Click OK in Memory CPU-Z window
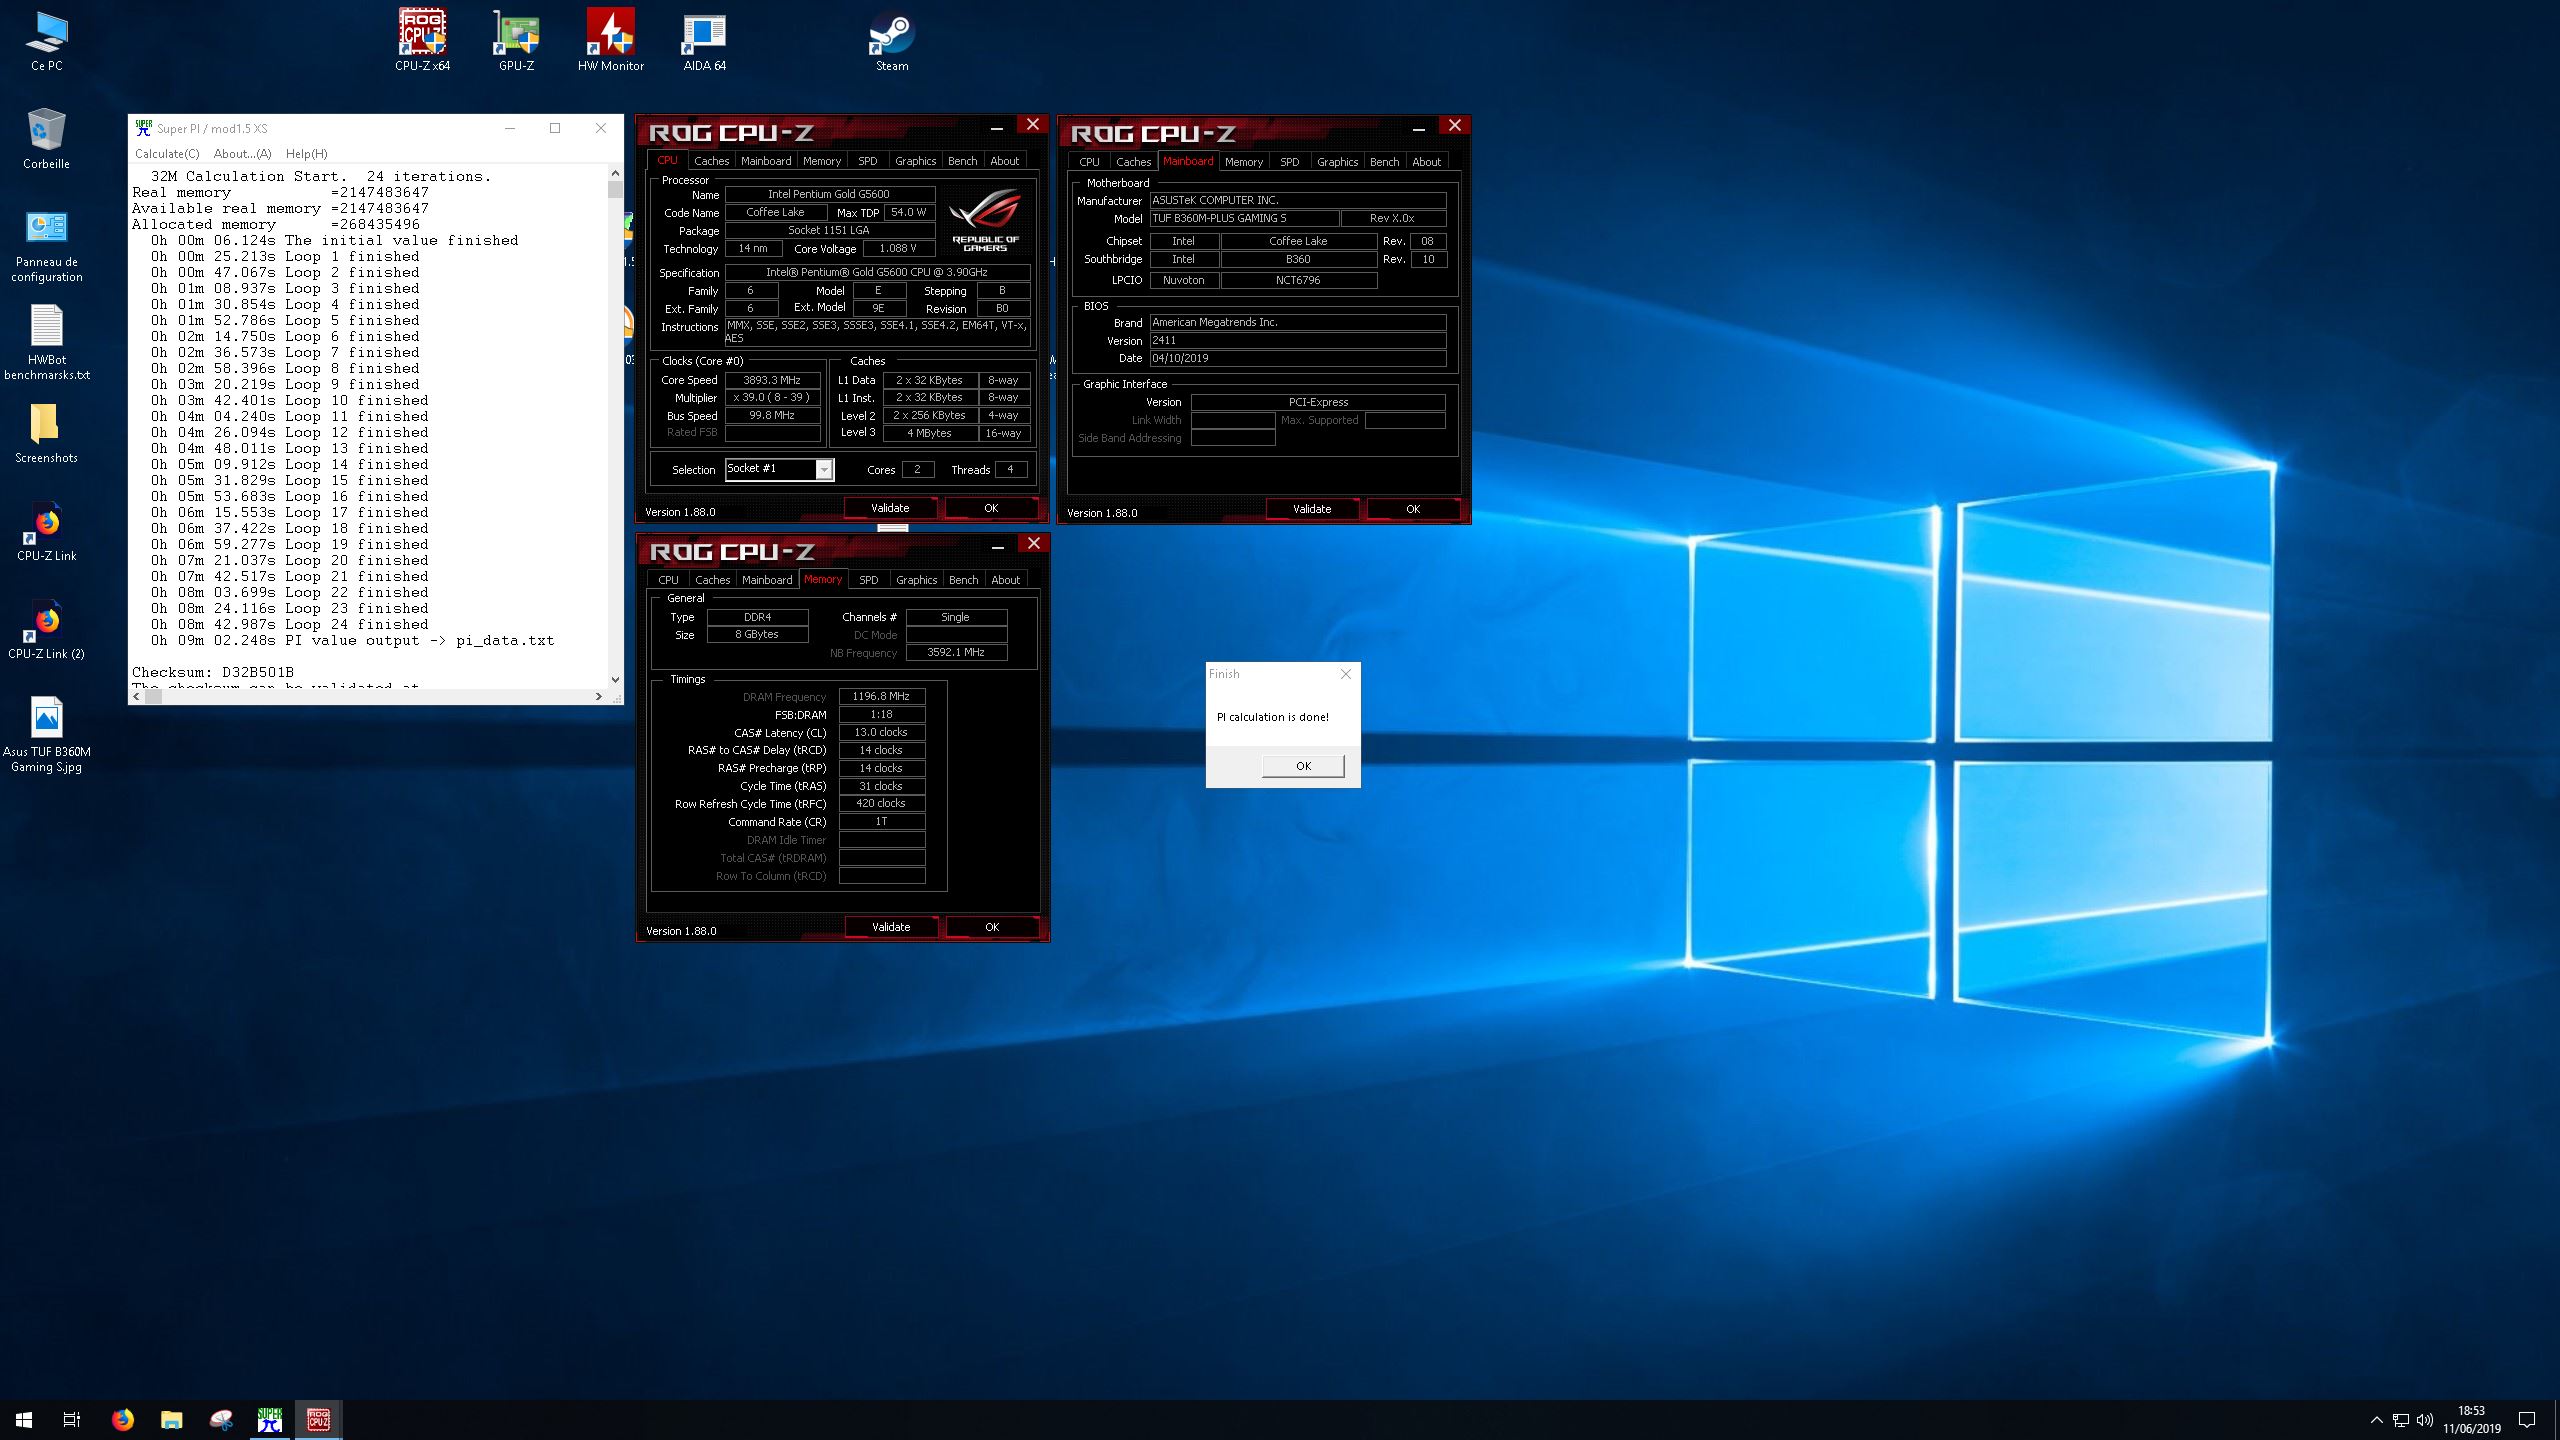Image resolution: width=2560 pixels, height=1440 pixels. 992,927
